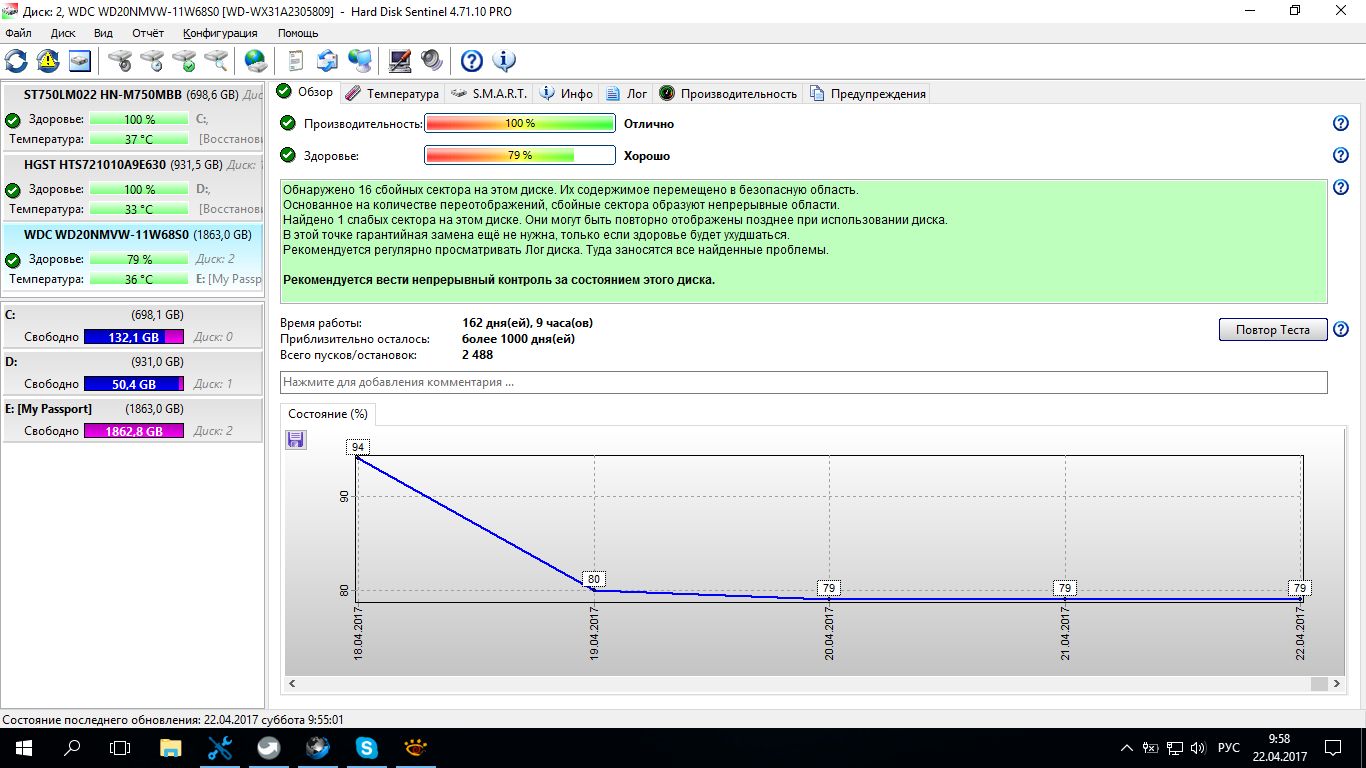The width and height of the screenshot is (1366, 768).
Task: Open the Вид menu
Action: click(x=103, y=33)
